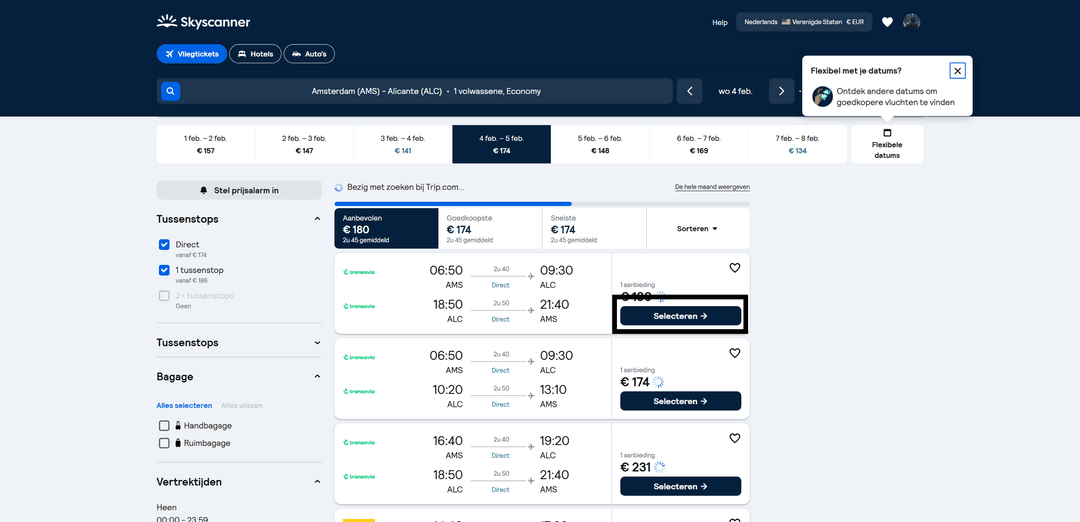The width and height of the screenshot is (1080, 522).
Task: Switch to the Vliegtickets tab
Action: (191, 54)
